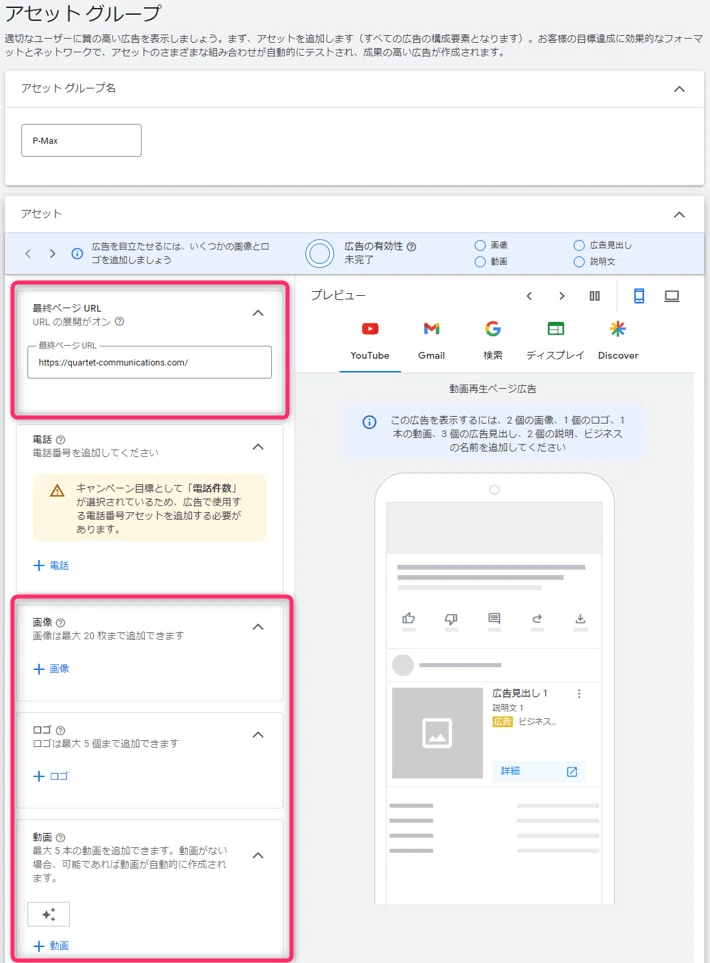Collapse the 最終ページ URL panel
The width and height of the screenshot is (710, 963).
[258, 313]
